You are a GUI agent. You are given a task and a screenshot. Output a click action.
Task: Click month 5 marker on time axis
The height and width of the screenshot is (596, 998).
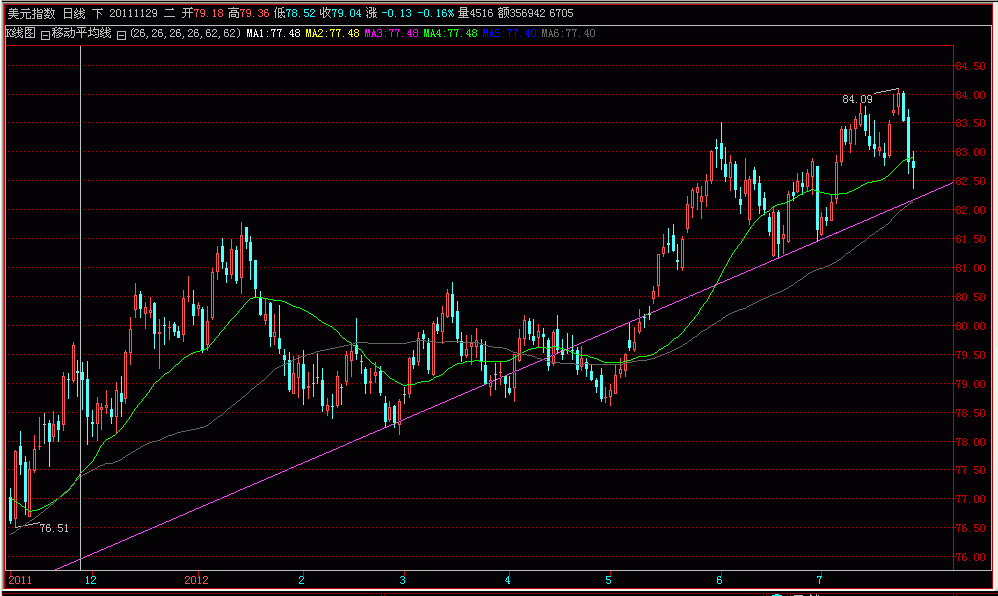608,580
